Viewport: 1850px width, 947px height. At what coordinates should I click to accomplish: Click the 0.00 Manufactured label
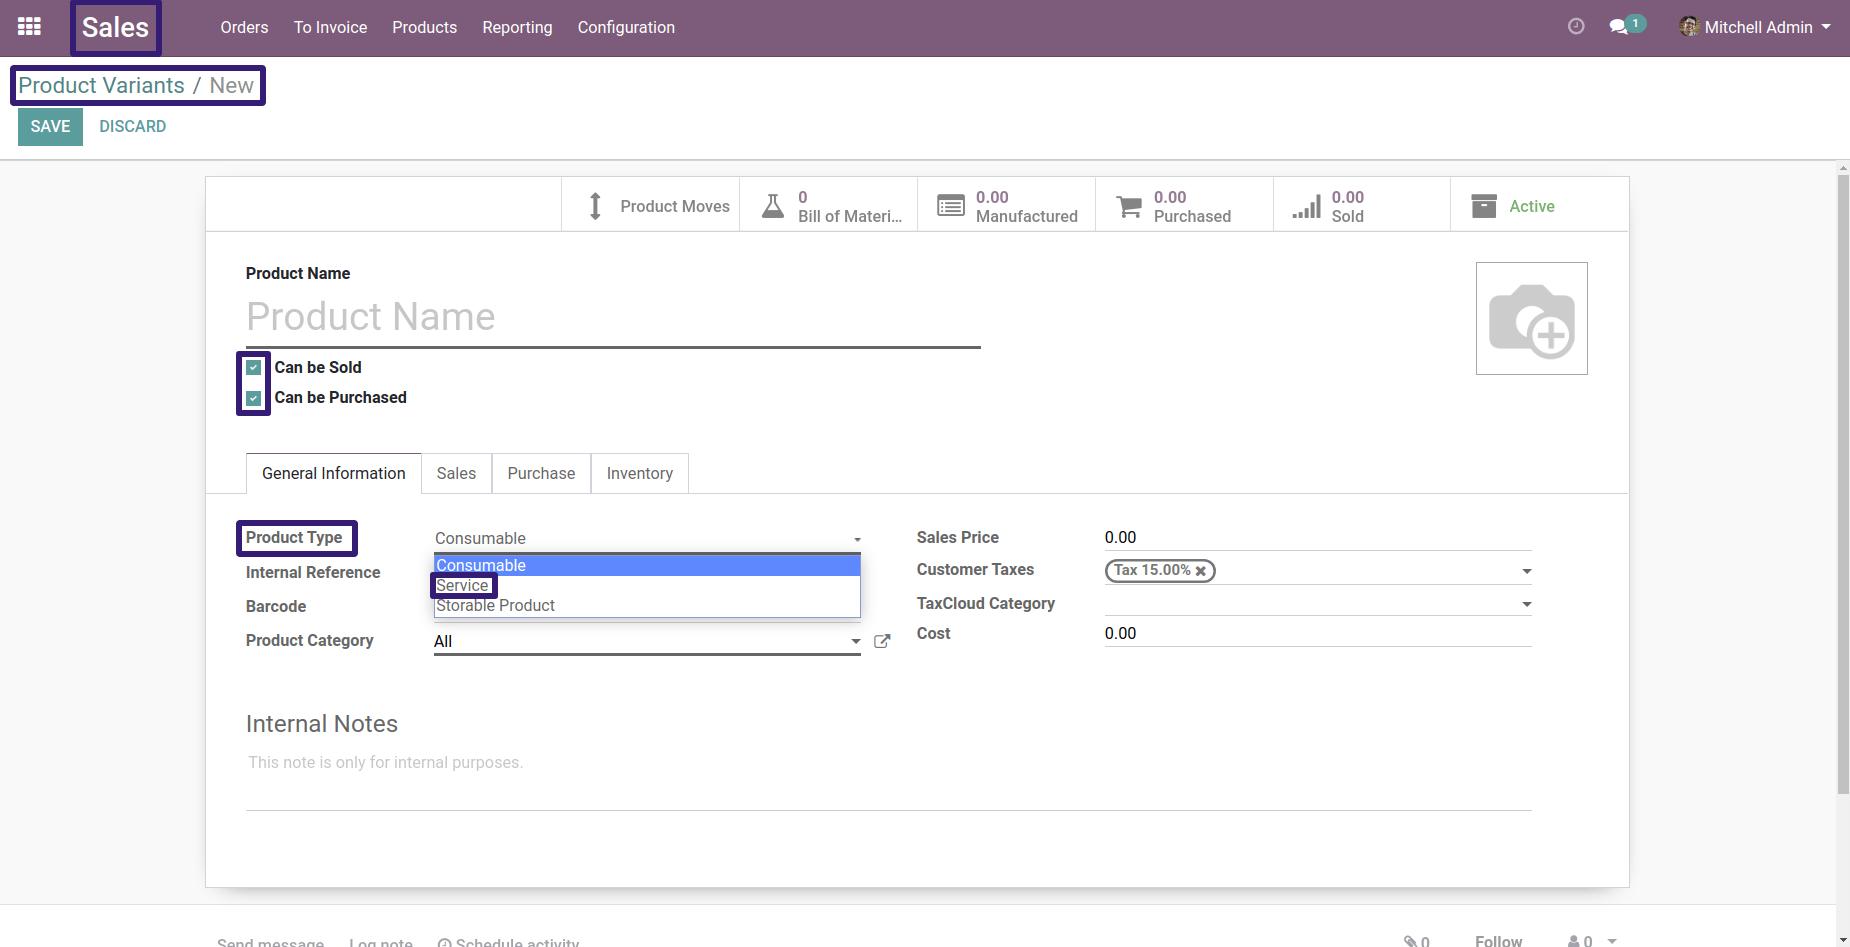[x=1027, y=206]
